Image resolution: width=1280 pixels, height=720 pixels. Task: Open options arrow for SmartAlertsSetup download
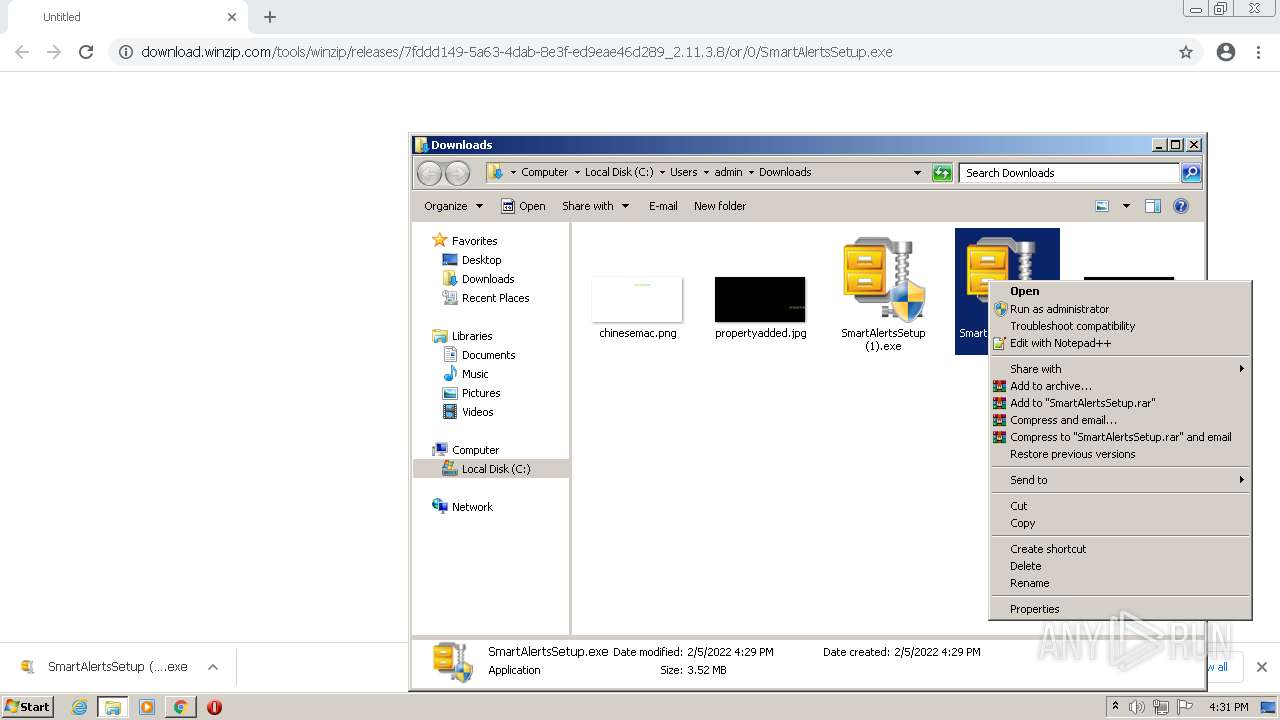click(x=212, y=667)
